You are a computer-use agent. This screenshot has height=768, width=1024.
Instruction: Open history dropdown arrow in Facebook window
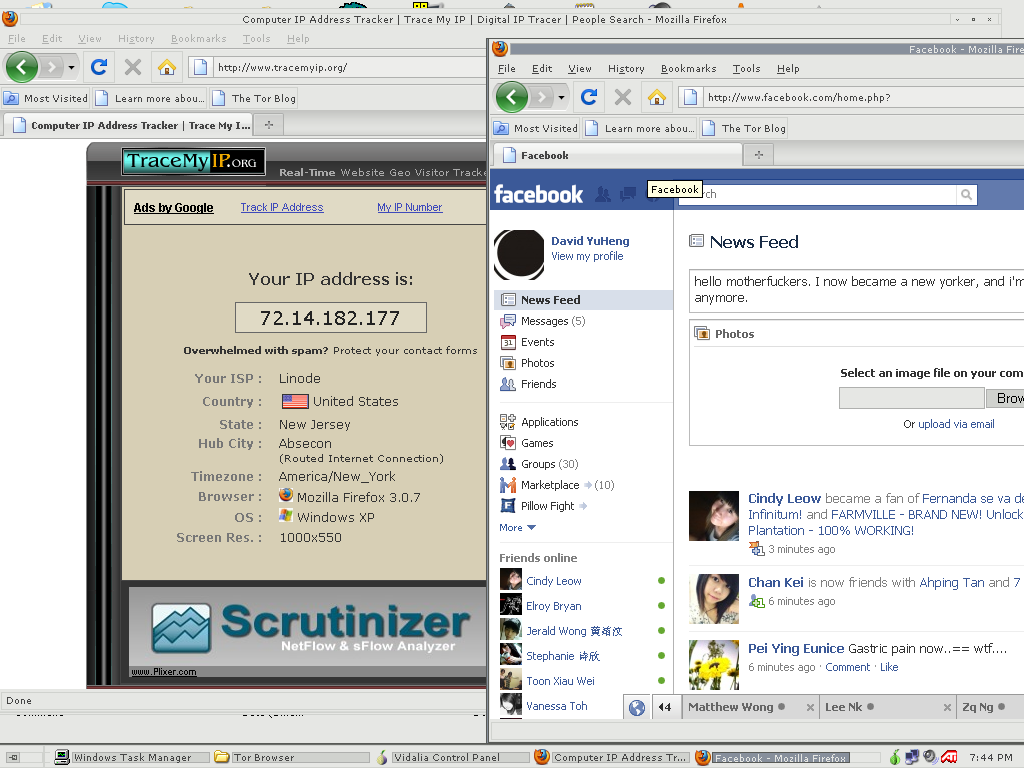(561, 98)
